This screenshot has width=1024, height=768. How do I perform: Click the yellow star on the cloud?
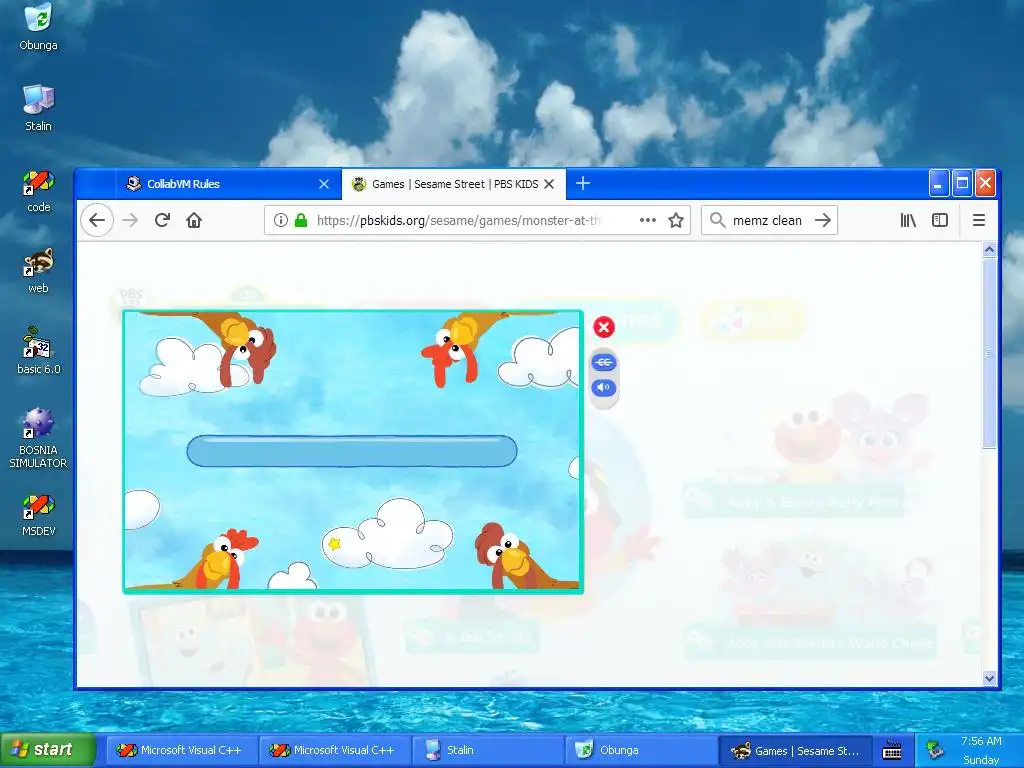point(335,543)
